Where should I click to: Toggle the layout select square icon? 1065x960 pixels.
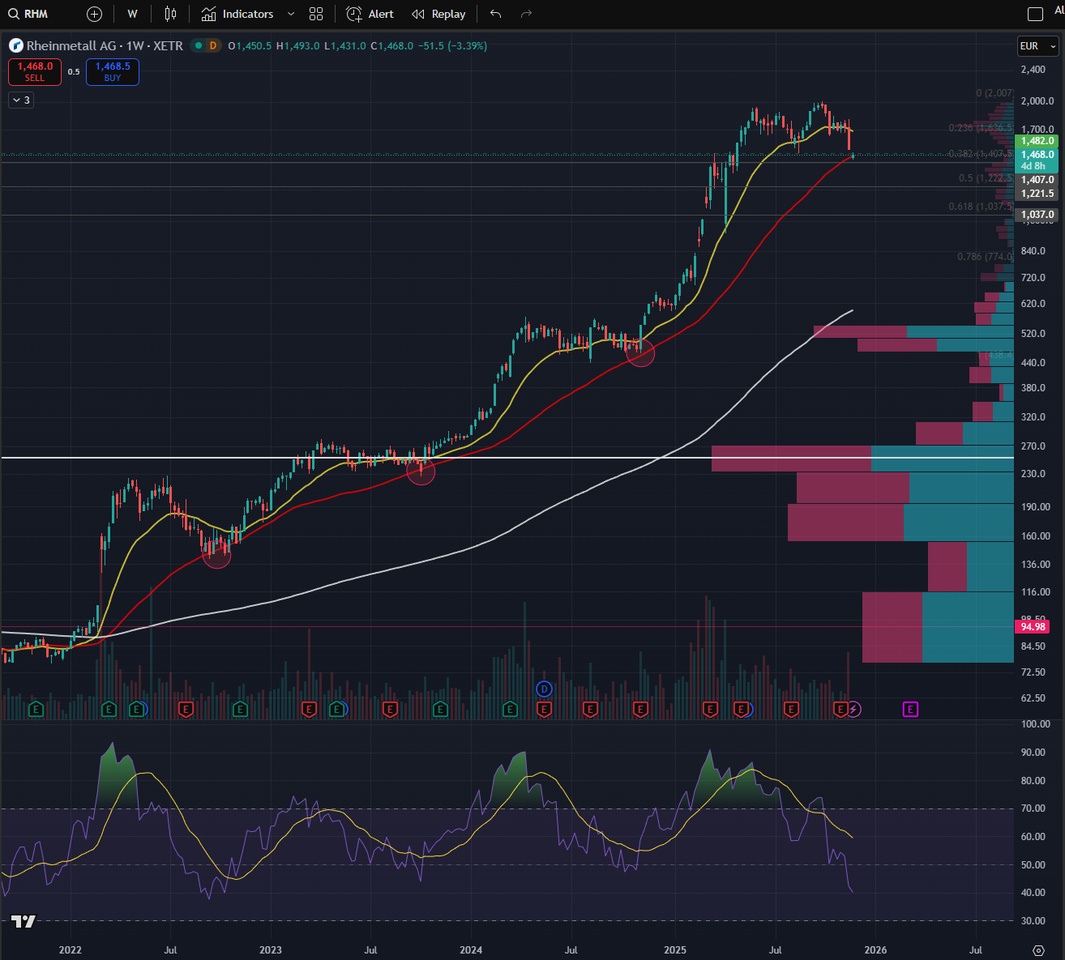pyautogui.click(x=1035, y=14)
